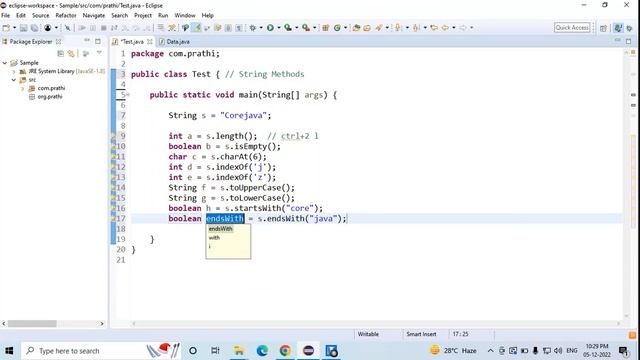
Task: Click the Package Explorer horizontal scrollbar
Action: [32, 324]
